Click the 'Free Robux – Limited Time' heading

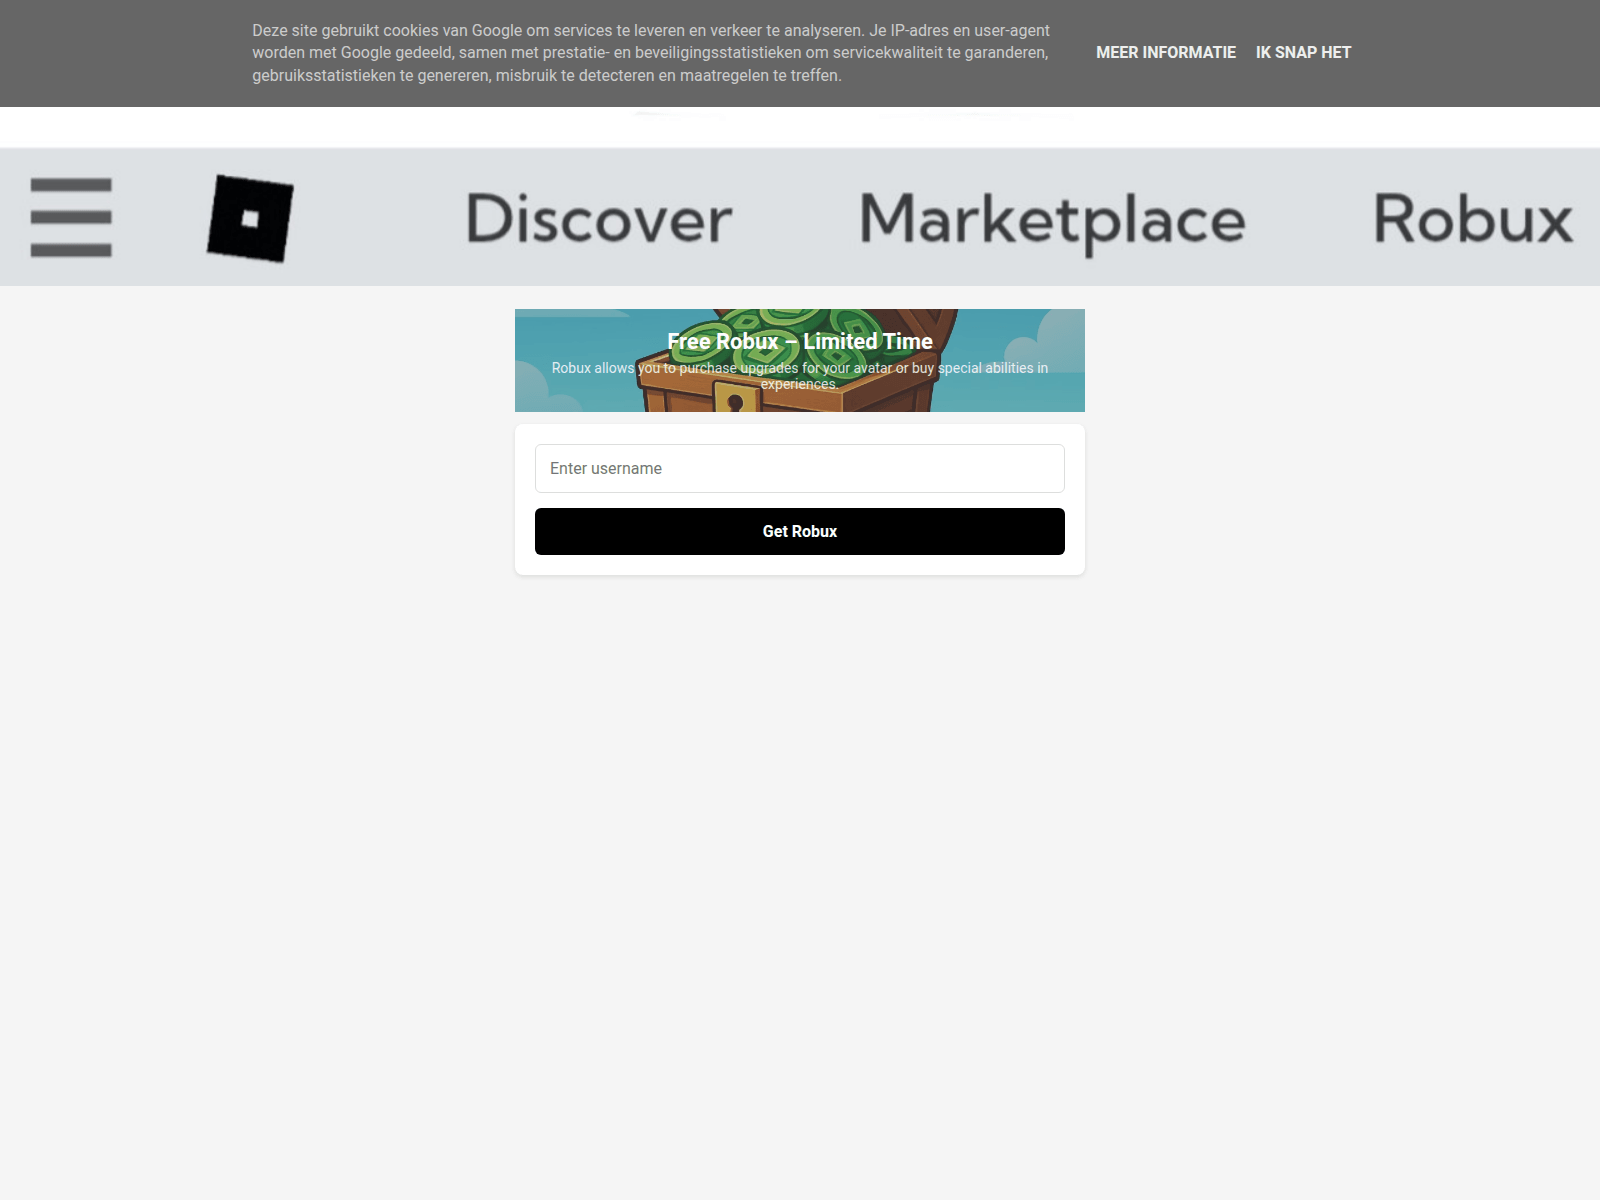tap(800, 341)
